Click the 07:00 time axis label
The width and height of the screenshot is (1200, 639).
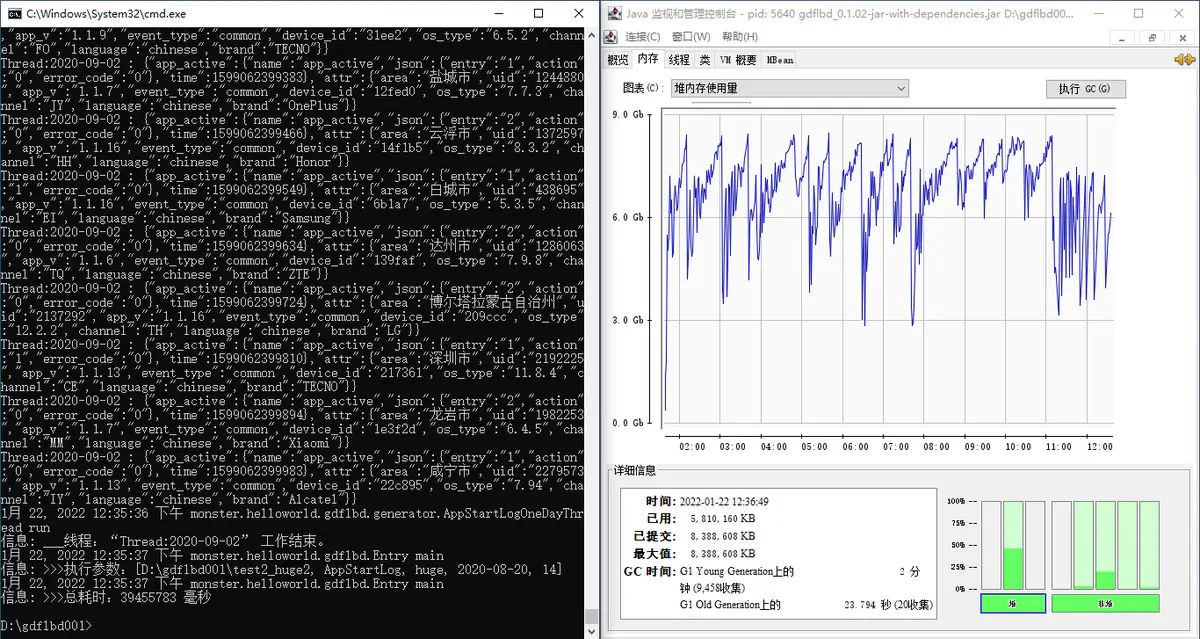[896, 446]
